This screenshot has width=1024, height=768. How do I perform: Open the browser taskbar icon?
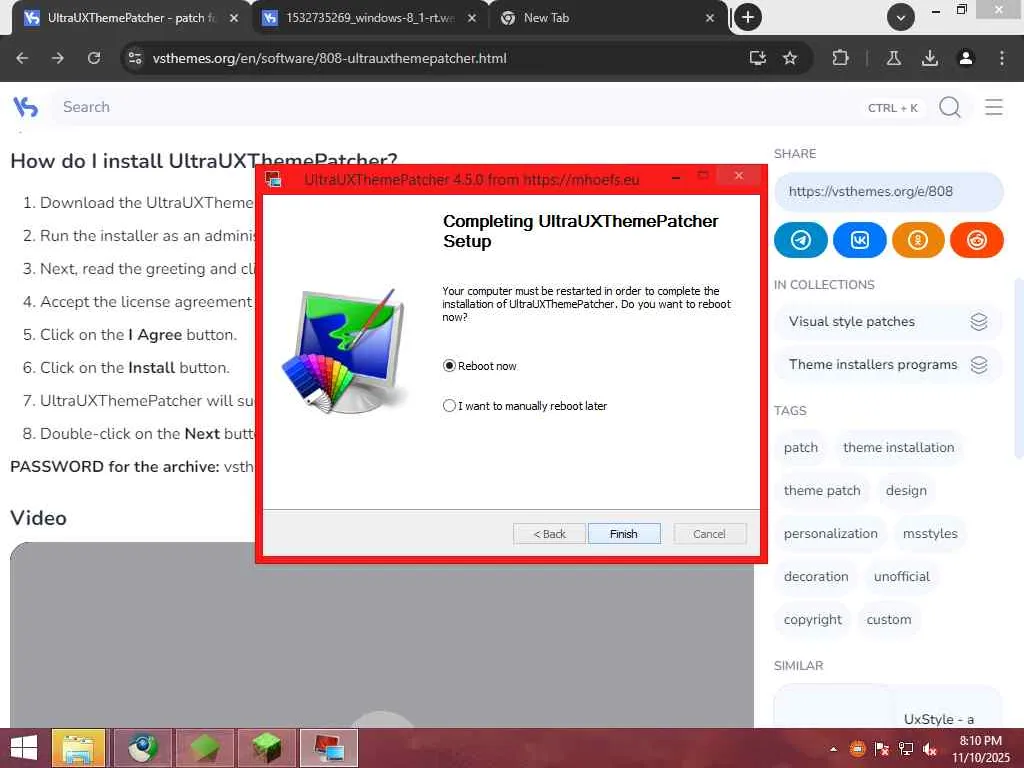point(142,748)
